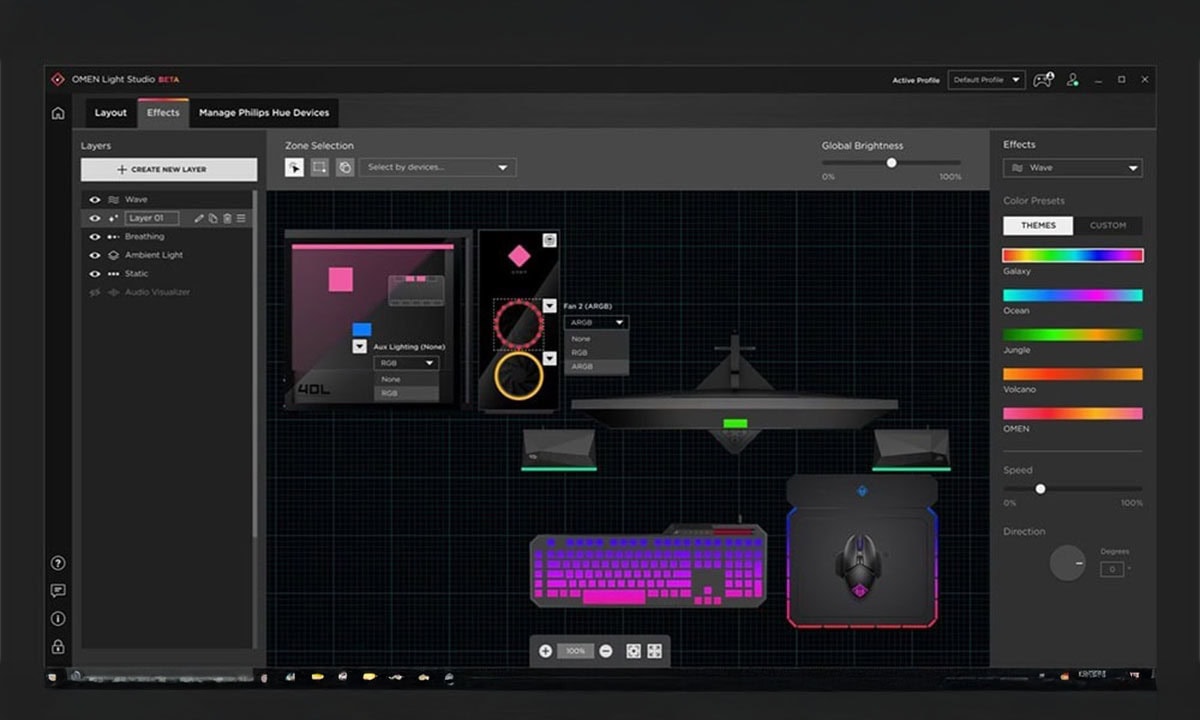Click the Global Brightness slider handle

tap(891, 163)
